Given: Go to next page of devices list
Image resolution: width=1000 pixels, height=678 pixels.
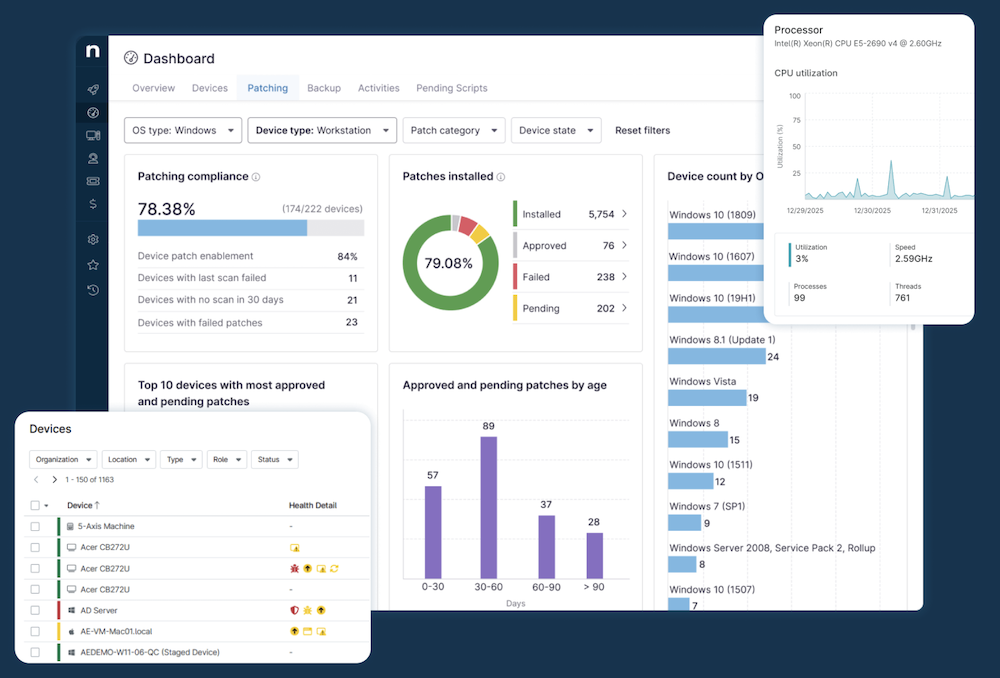Looking at the screenshot, I should pyautogui.click(x=54, y=480).
